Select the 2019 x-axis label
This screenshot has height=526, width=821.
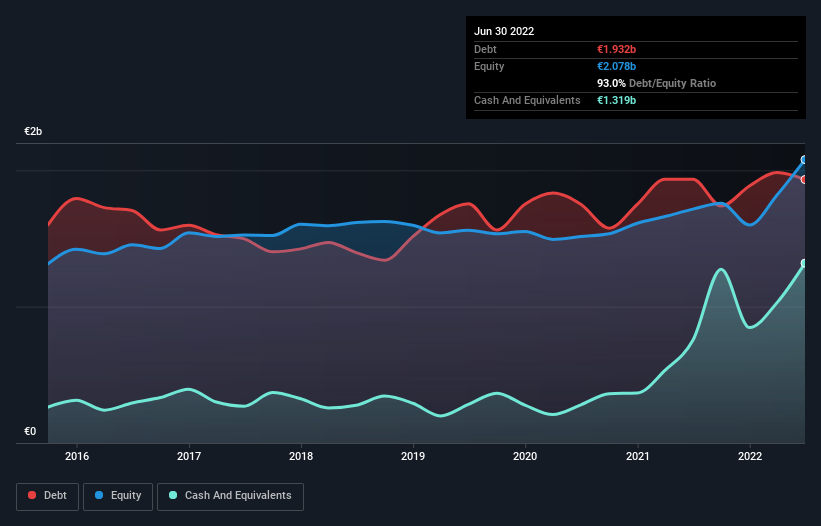[413, 457]
